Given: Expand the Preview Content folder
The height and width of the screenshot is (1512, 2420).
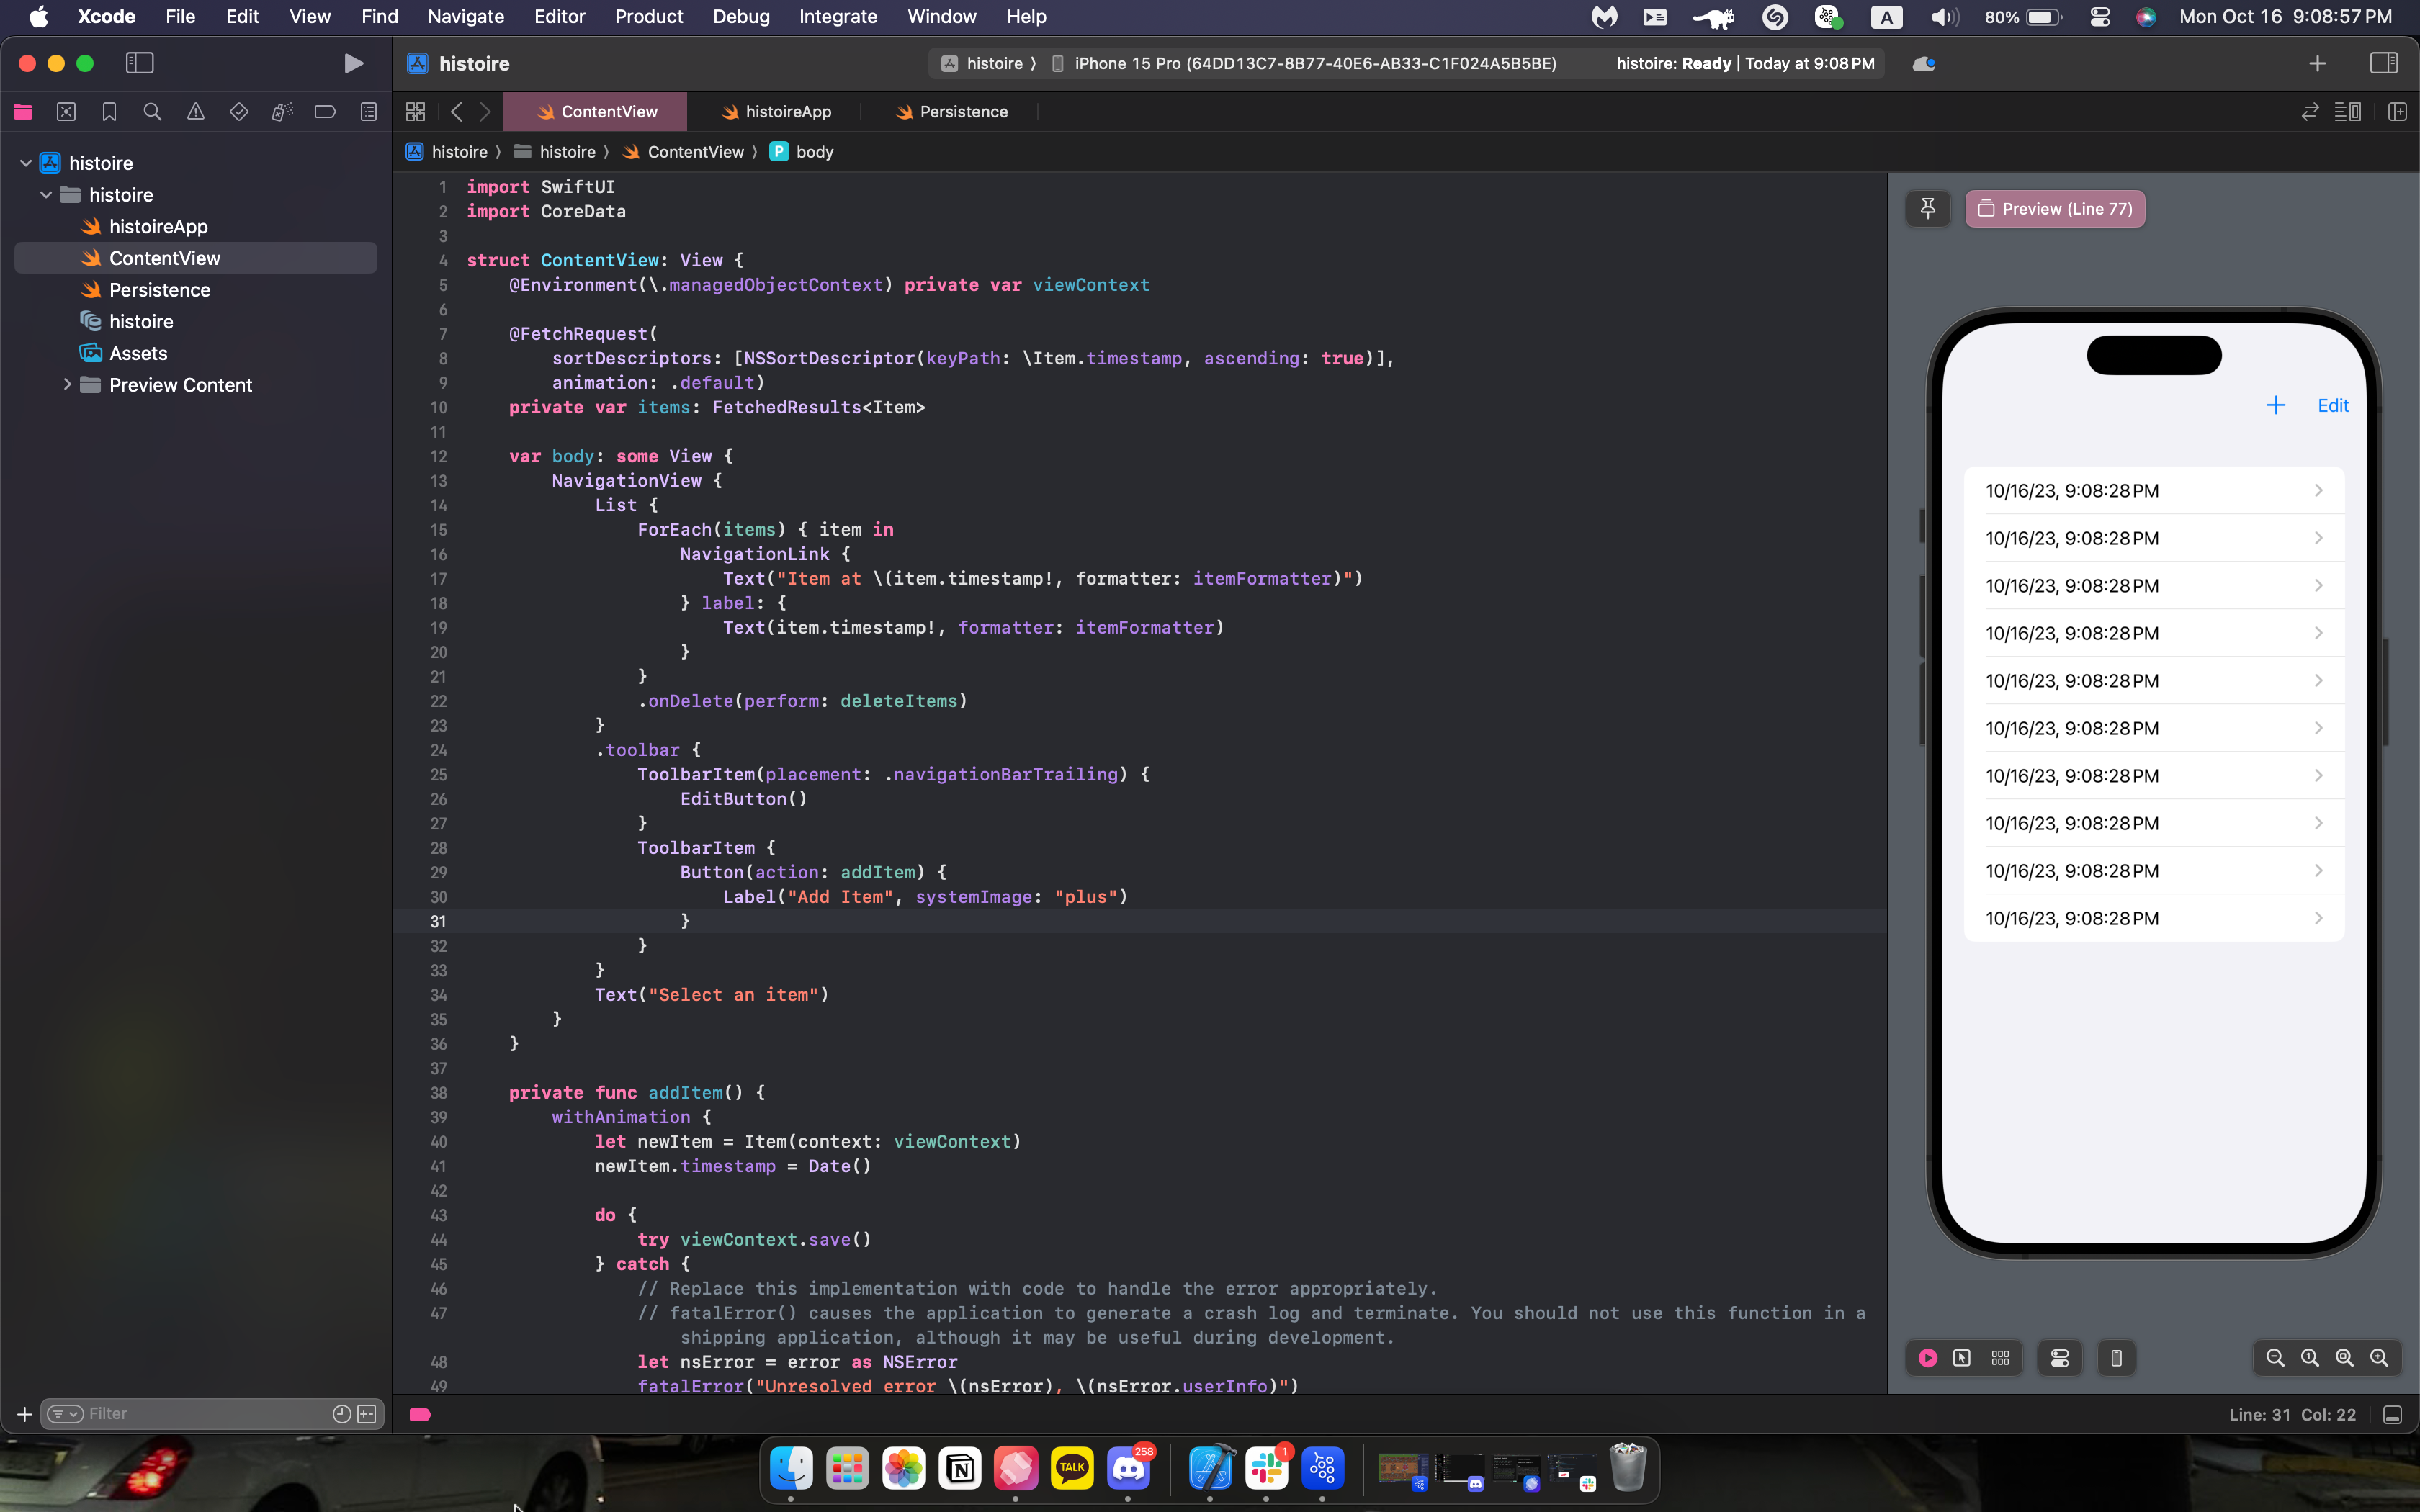Looking at the screenshot, I should pyautogui.click(x=67, y=385).
